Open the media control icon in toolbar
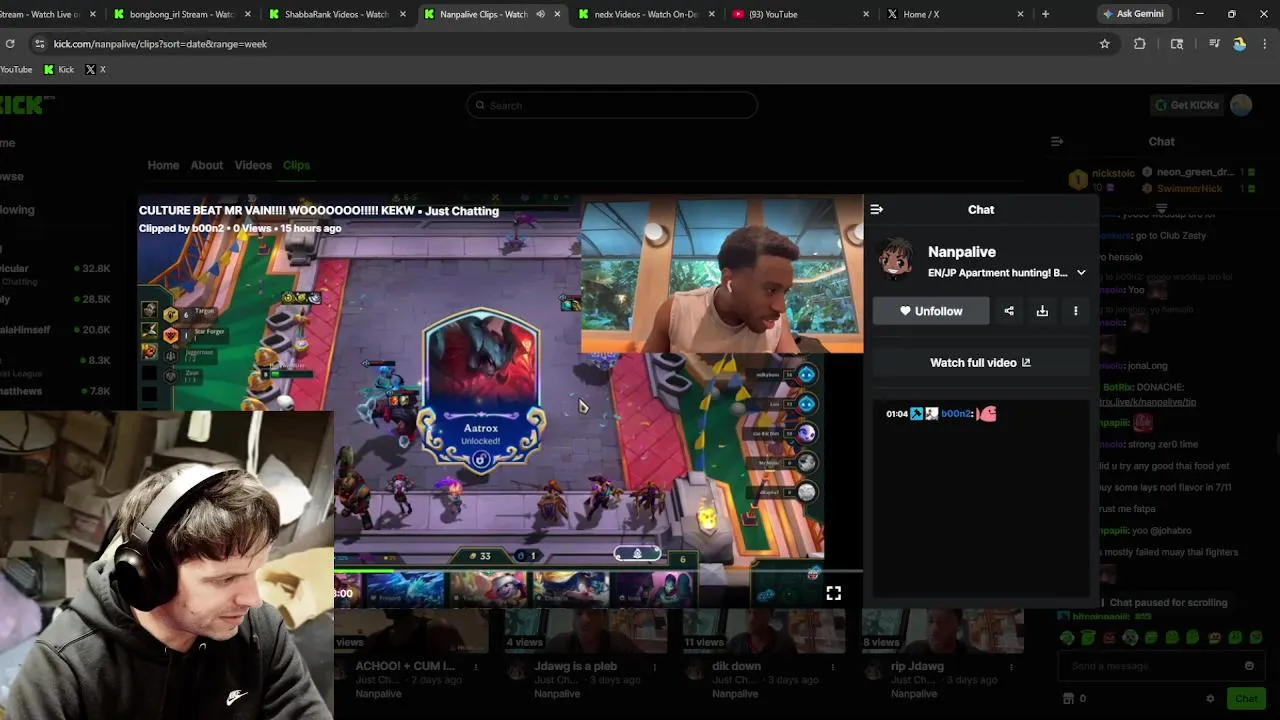The image size is (1280, 720). pyautogui.click(x=1214, y=44)
